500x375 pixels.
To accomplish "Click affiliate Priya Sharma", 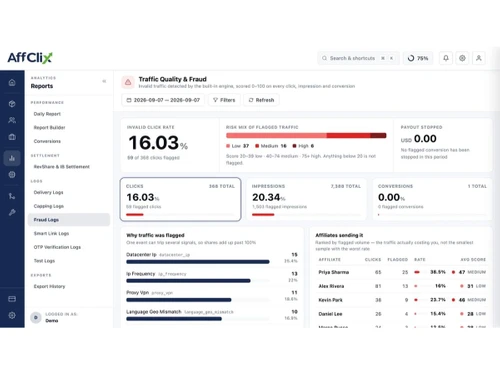I will tap(334, 272).
